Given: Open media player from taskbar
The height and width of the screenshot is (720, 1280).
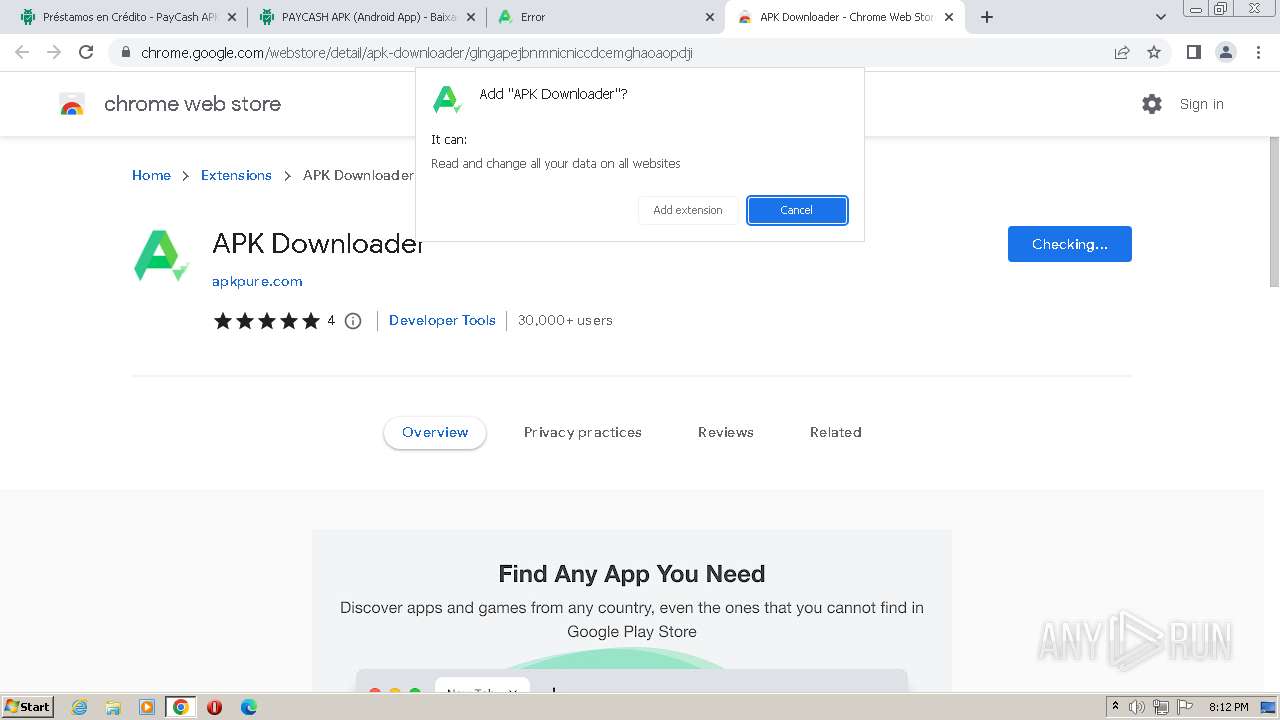Looking at the screenshot, I should pyautogui.click(x=147, y=707).
